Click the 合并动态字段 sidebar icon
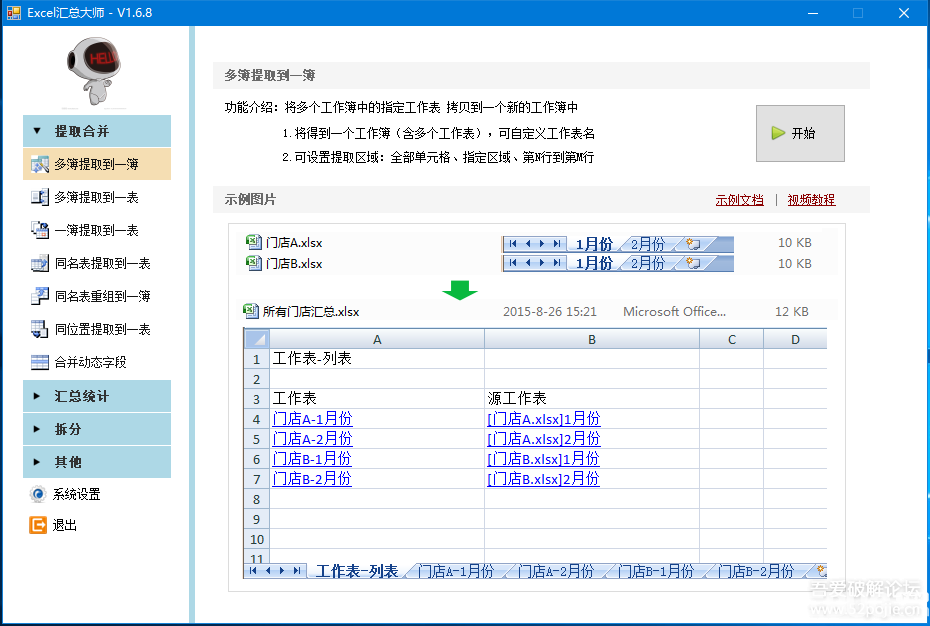The width and height of the screenshot is (930, 626). tap(40, 362)
